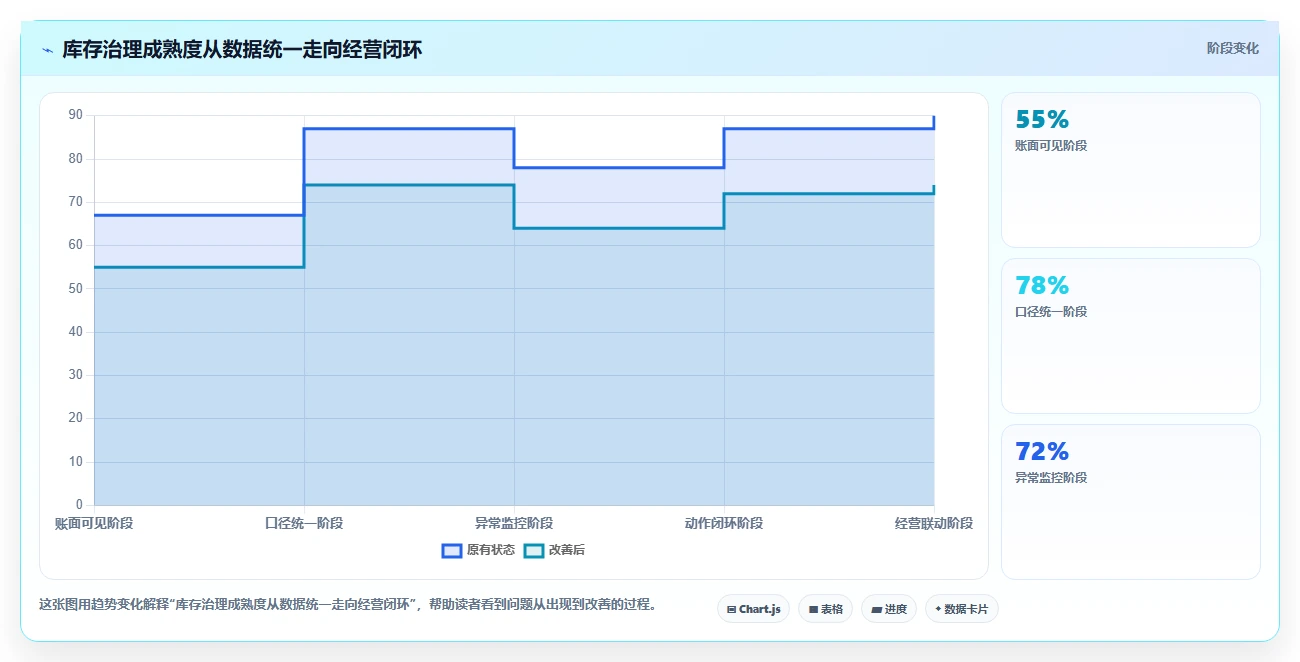Screen dimensions: 1300x662
Task: Click the 口径统一阶段 x-axis label
Action: pos(304,523)
